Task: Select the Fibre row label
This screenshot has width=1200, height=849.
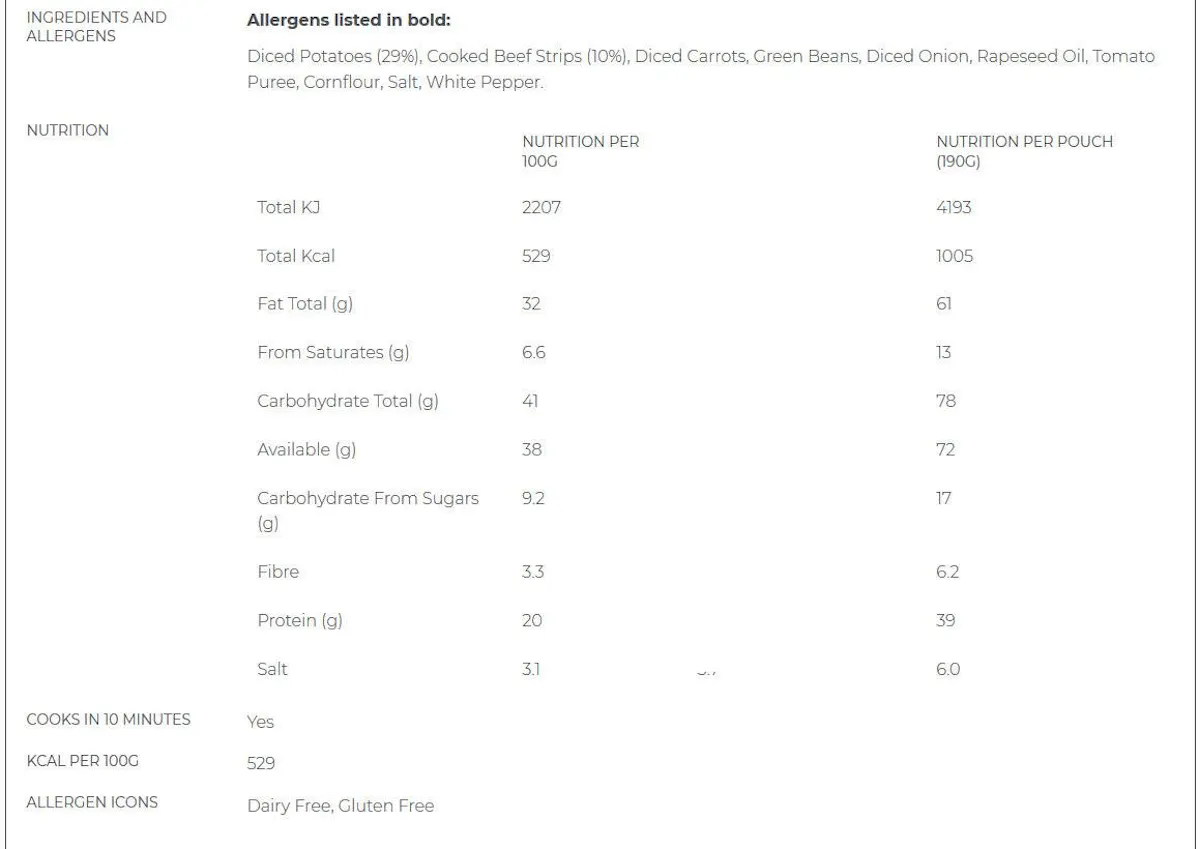Action: (278, 572)
